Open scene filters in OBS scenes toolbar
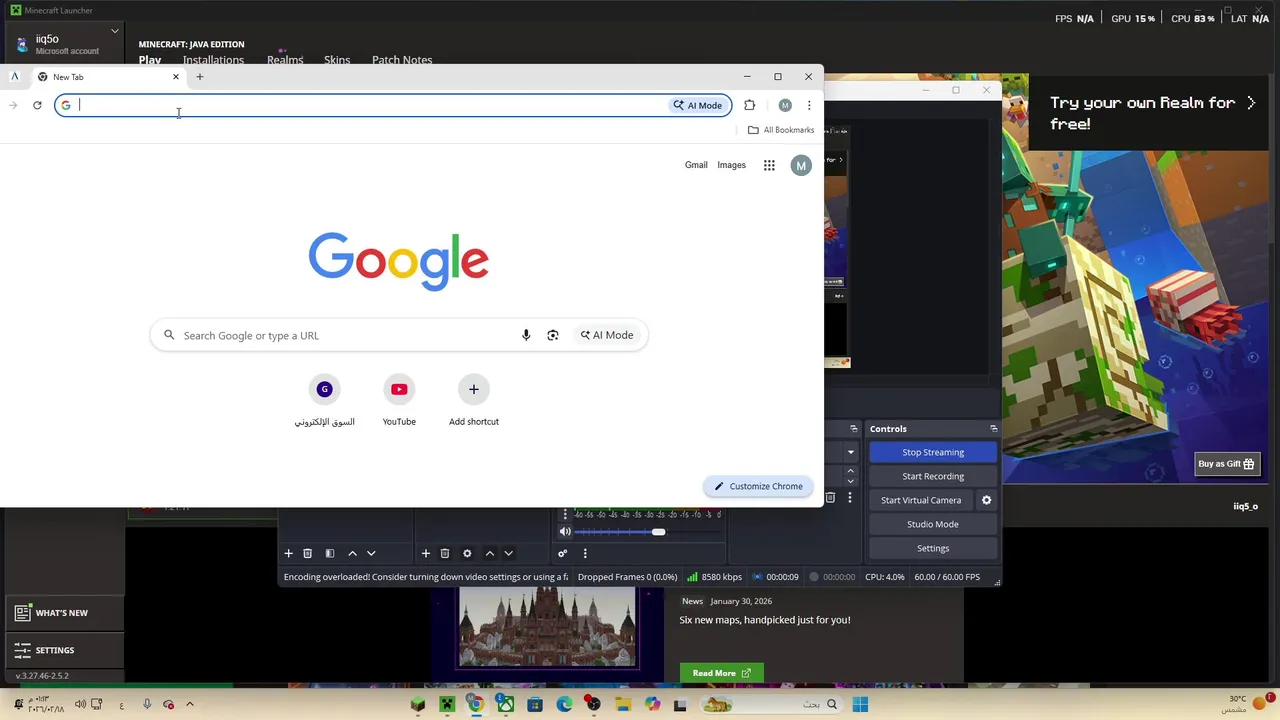The width and height of the screenshot is (1280, 720). (x=330, y=553)
